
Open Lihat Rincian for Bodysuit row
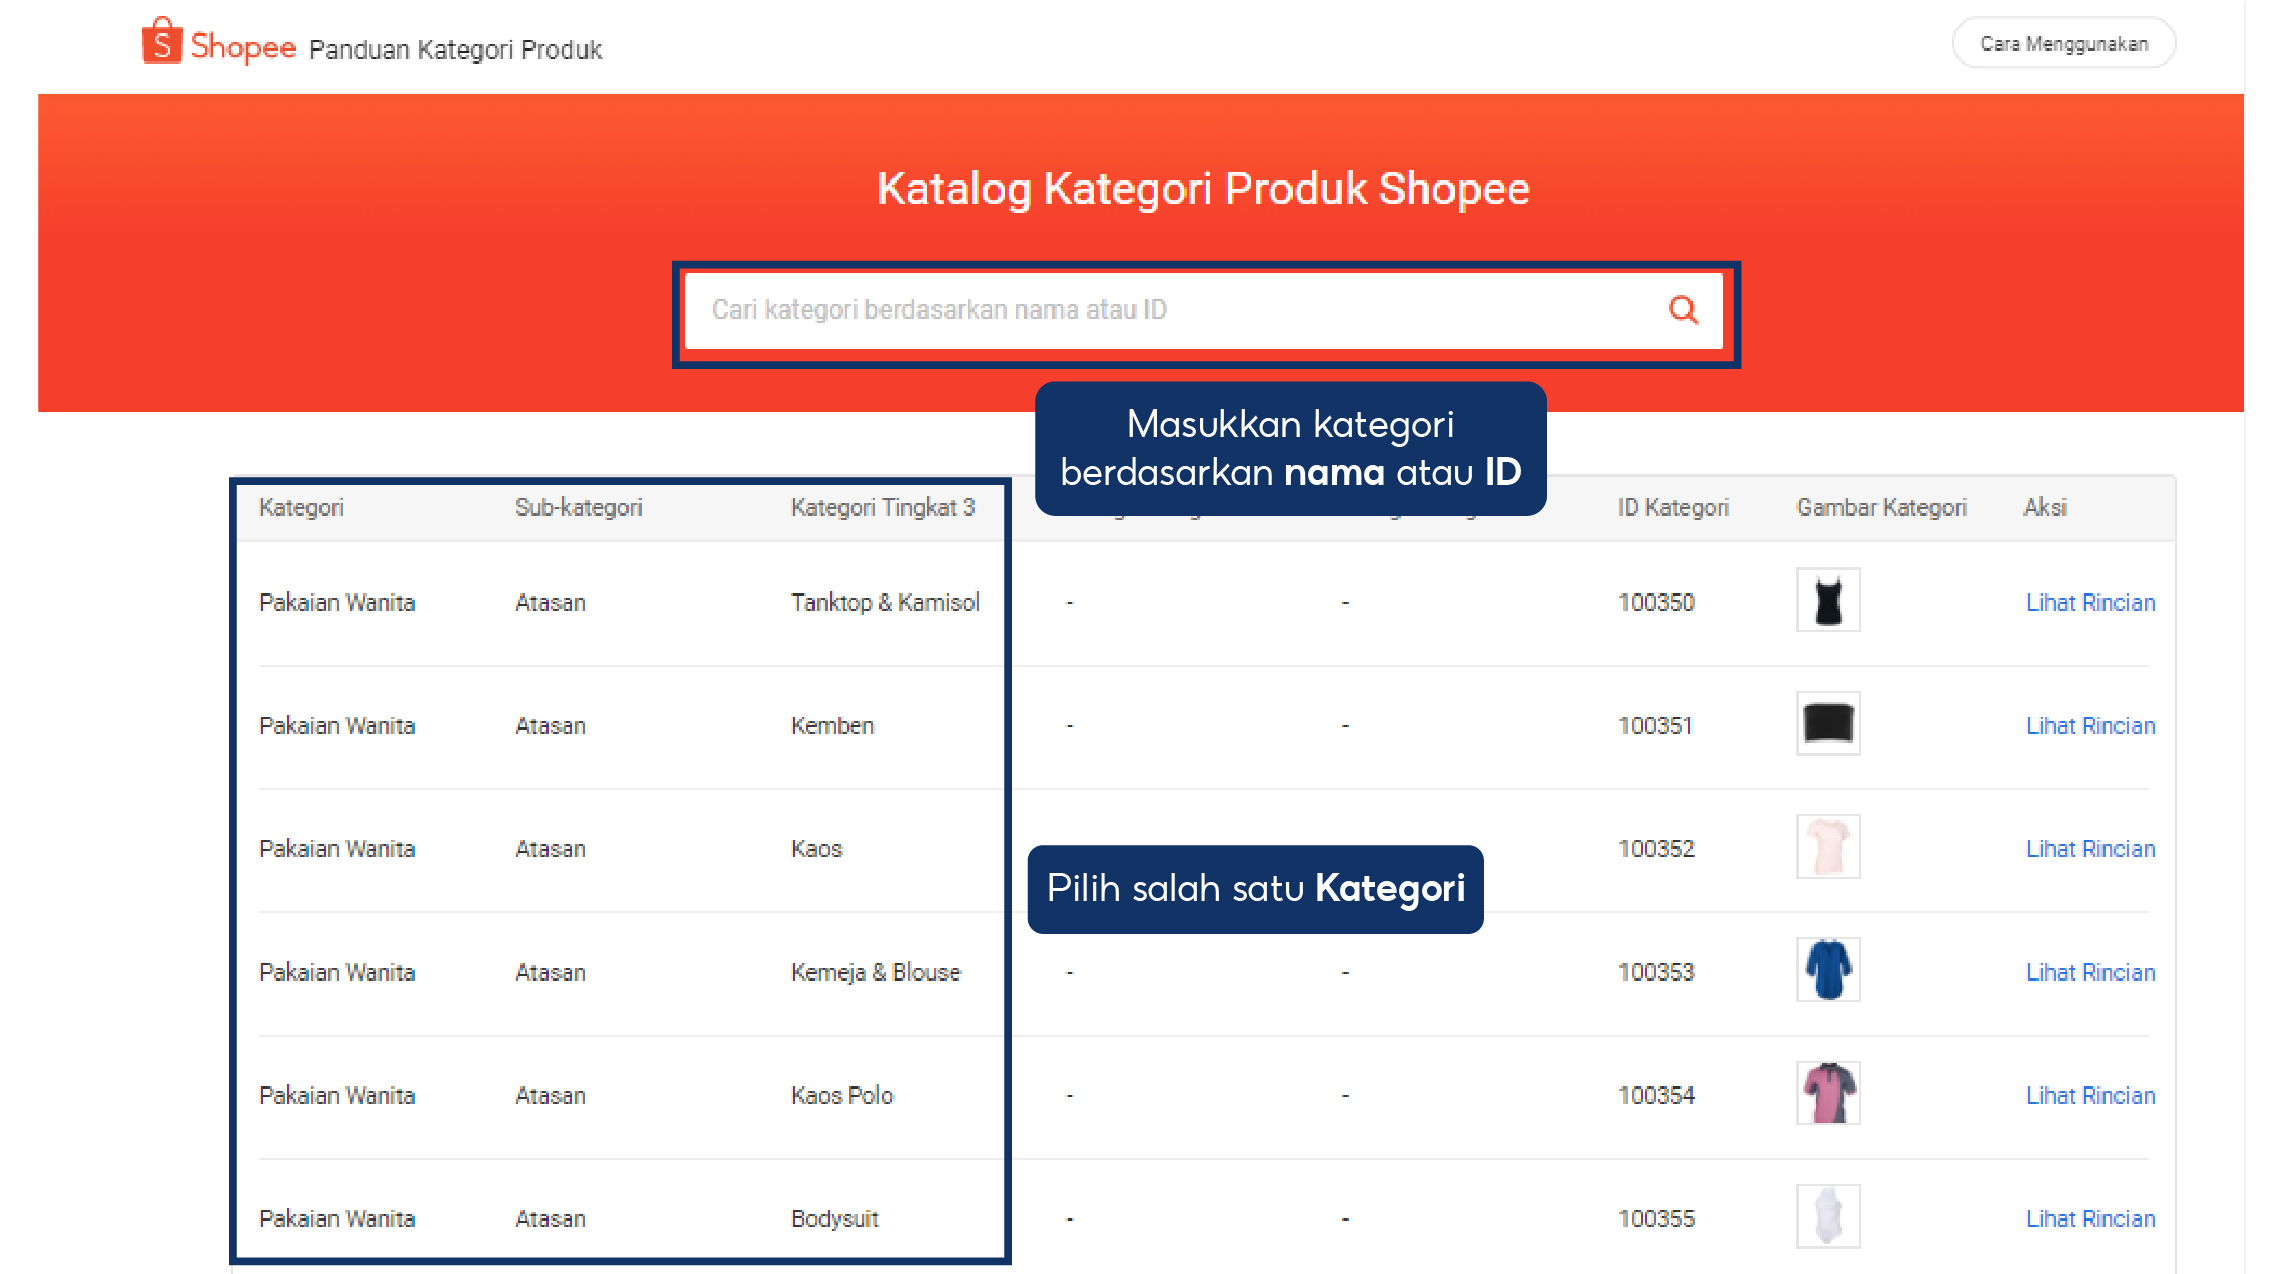[x=2090, y=1219]
